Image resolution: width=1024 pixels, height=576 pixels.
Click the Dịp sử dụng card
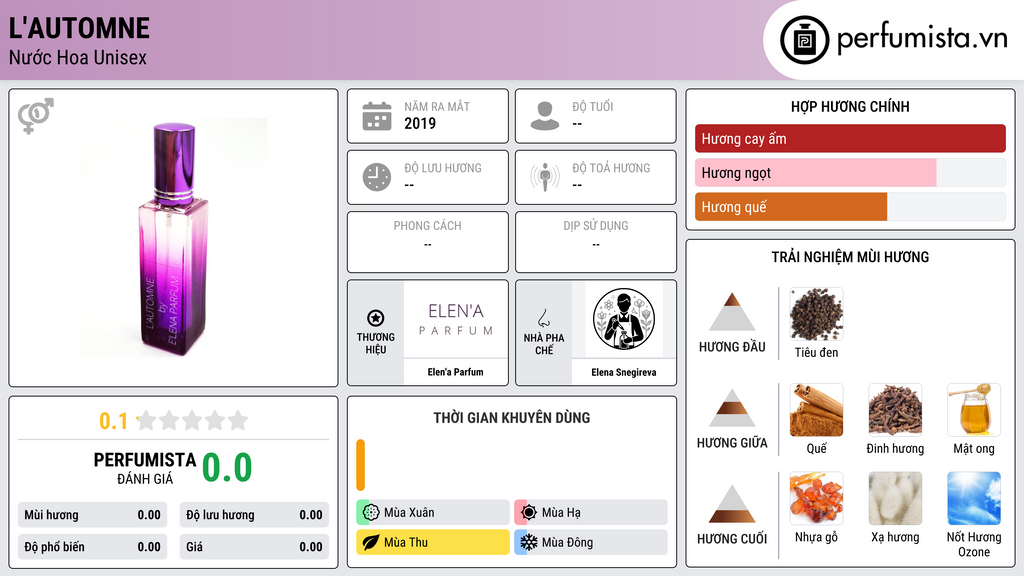coord(596,242)
